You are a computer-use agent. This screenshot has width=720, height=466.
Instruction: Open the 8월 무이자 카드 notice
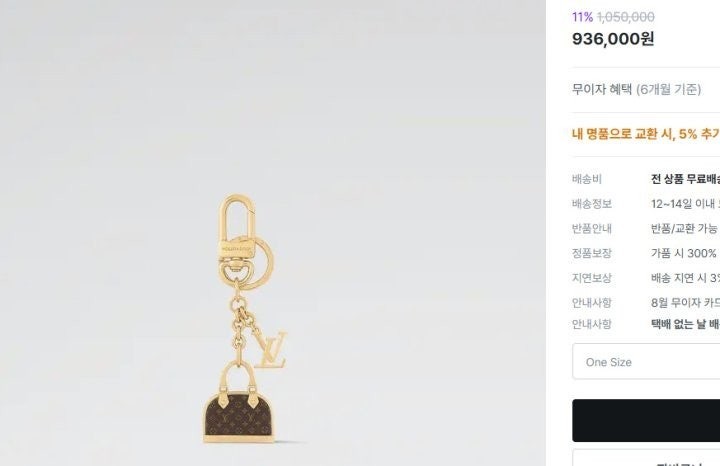point(685,302)
